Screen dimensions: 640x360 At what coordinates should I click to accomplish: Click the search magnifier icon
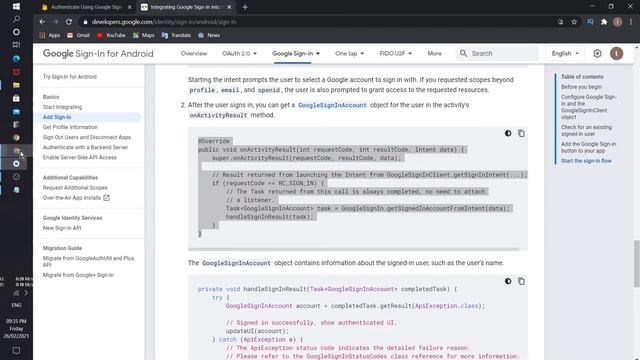[x=463, y=53]
